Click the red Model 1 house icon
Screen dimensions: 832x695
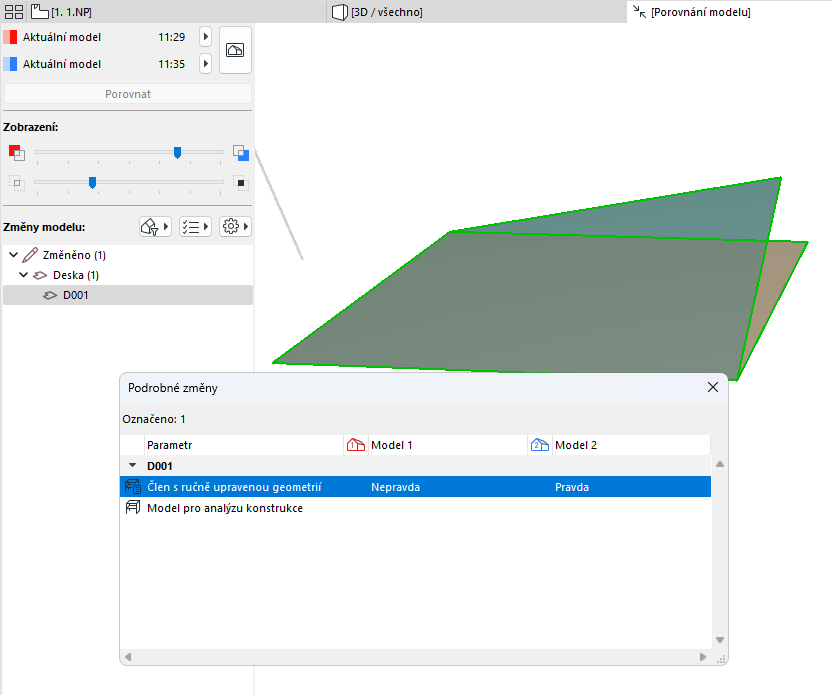point(356,445)
